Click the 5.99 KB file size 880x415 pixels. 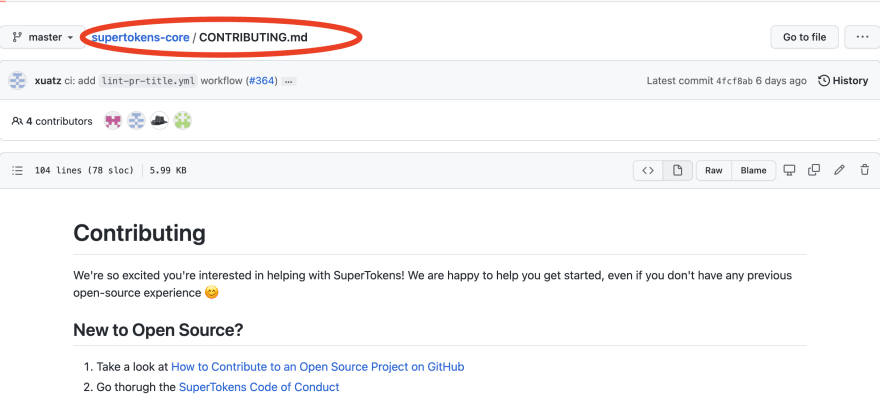pyautogui.click(x=168, y=170)
